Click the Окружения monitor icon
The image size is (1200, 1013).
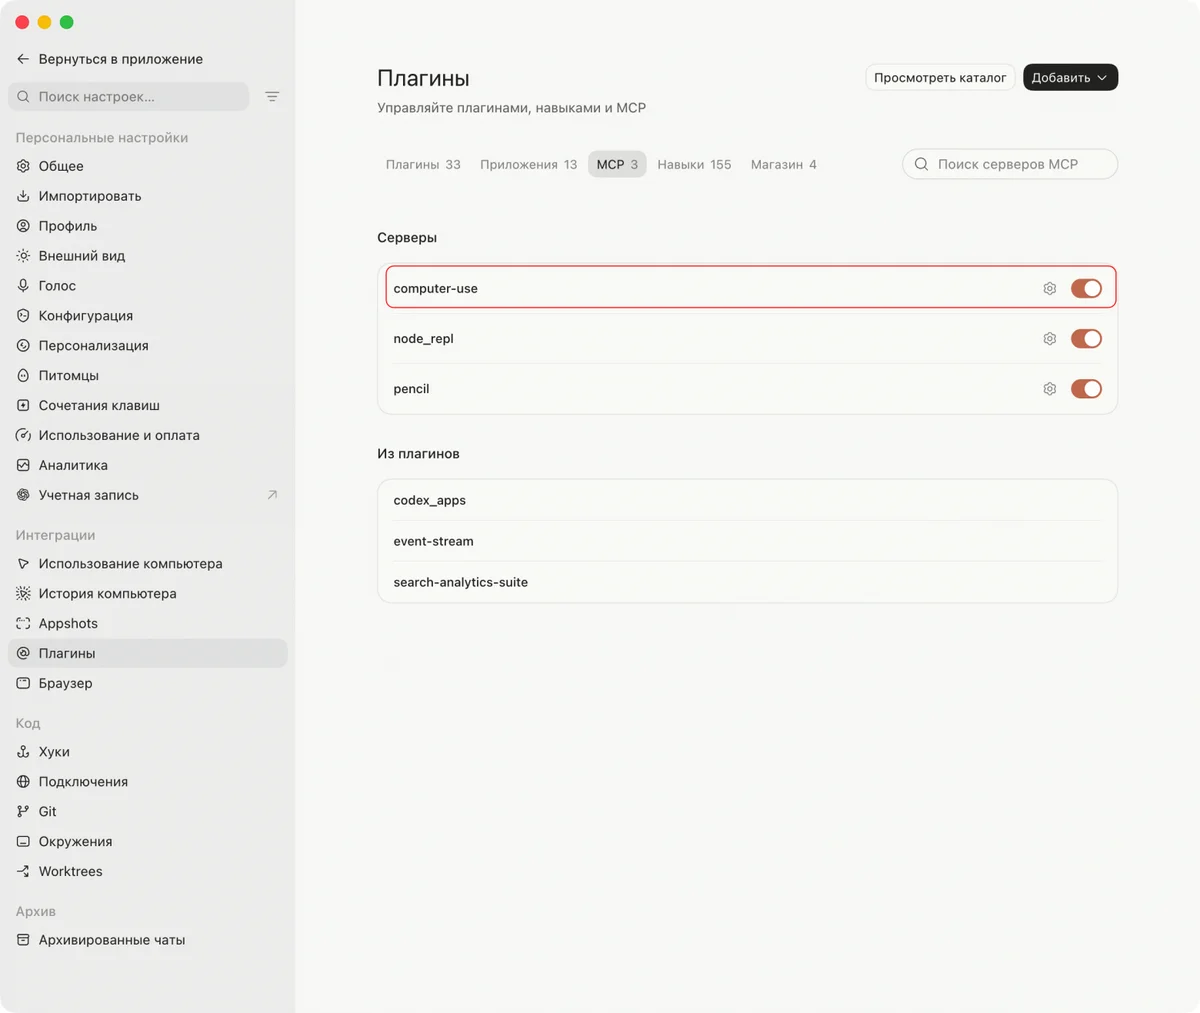coord(23,842)
